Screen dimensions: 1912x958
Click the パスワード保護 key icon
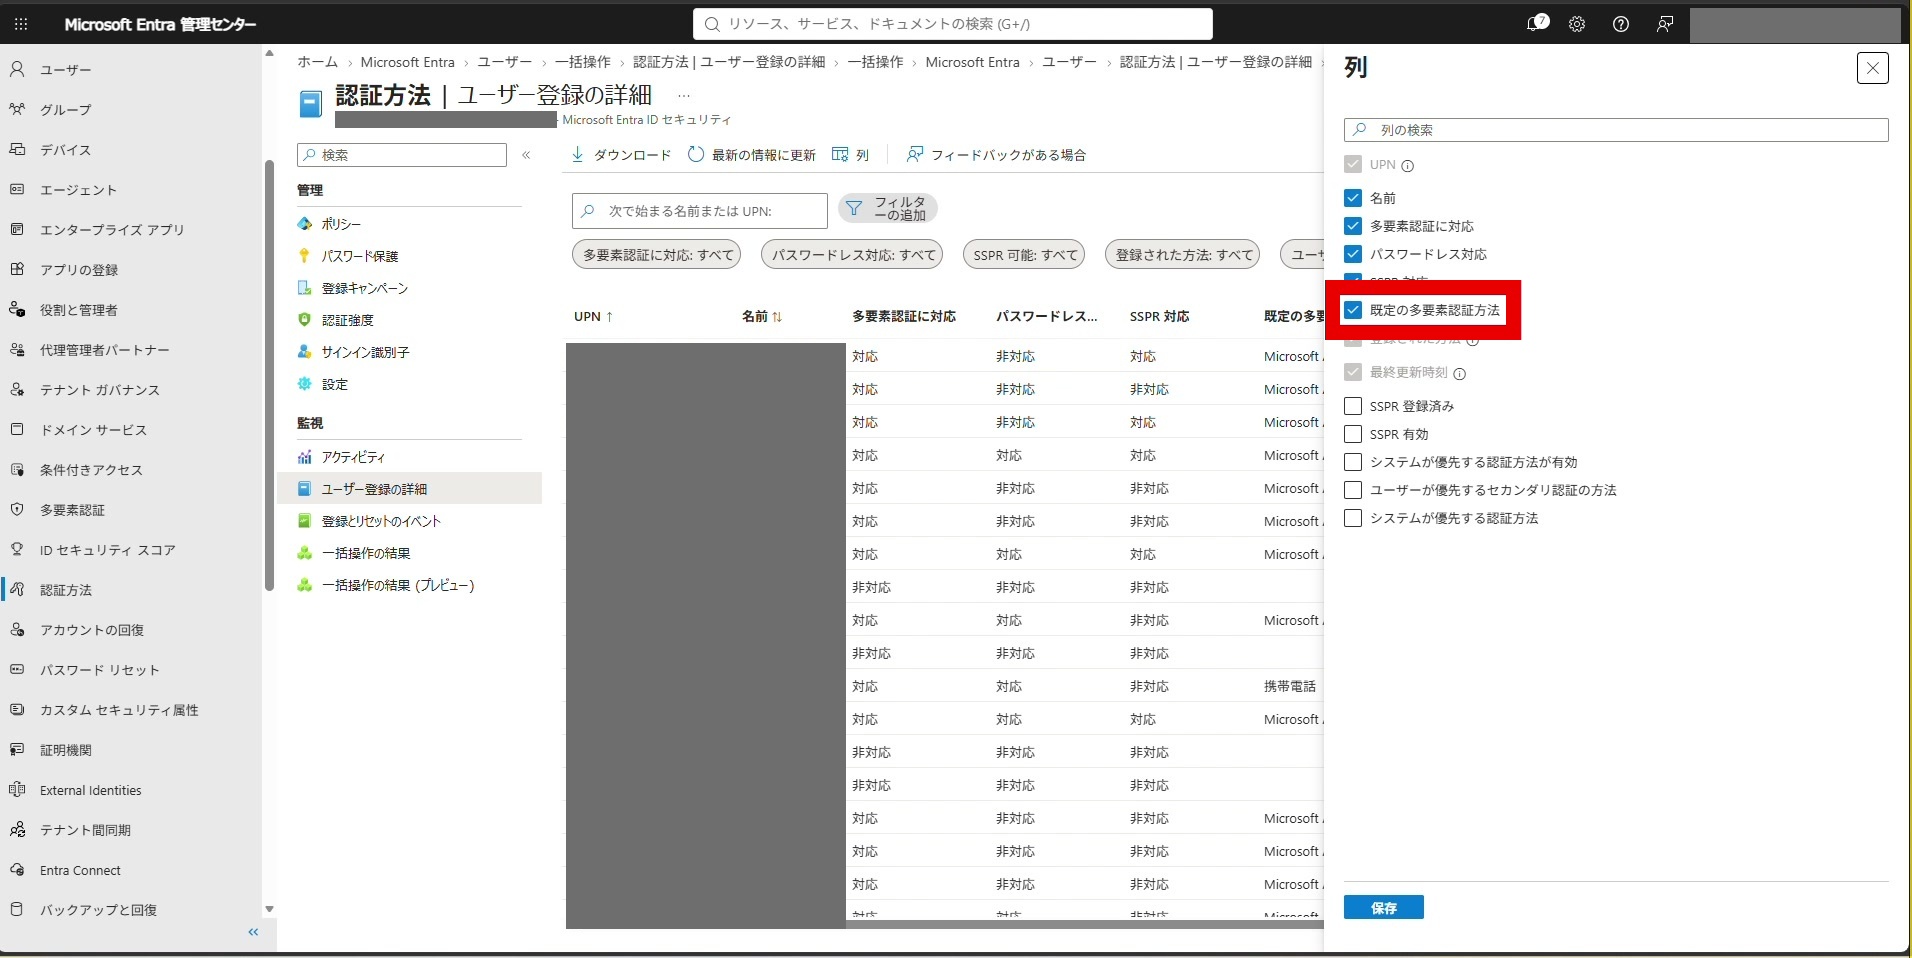click(x=305, y=256)
